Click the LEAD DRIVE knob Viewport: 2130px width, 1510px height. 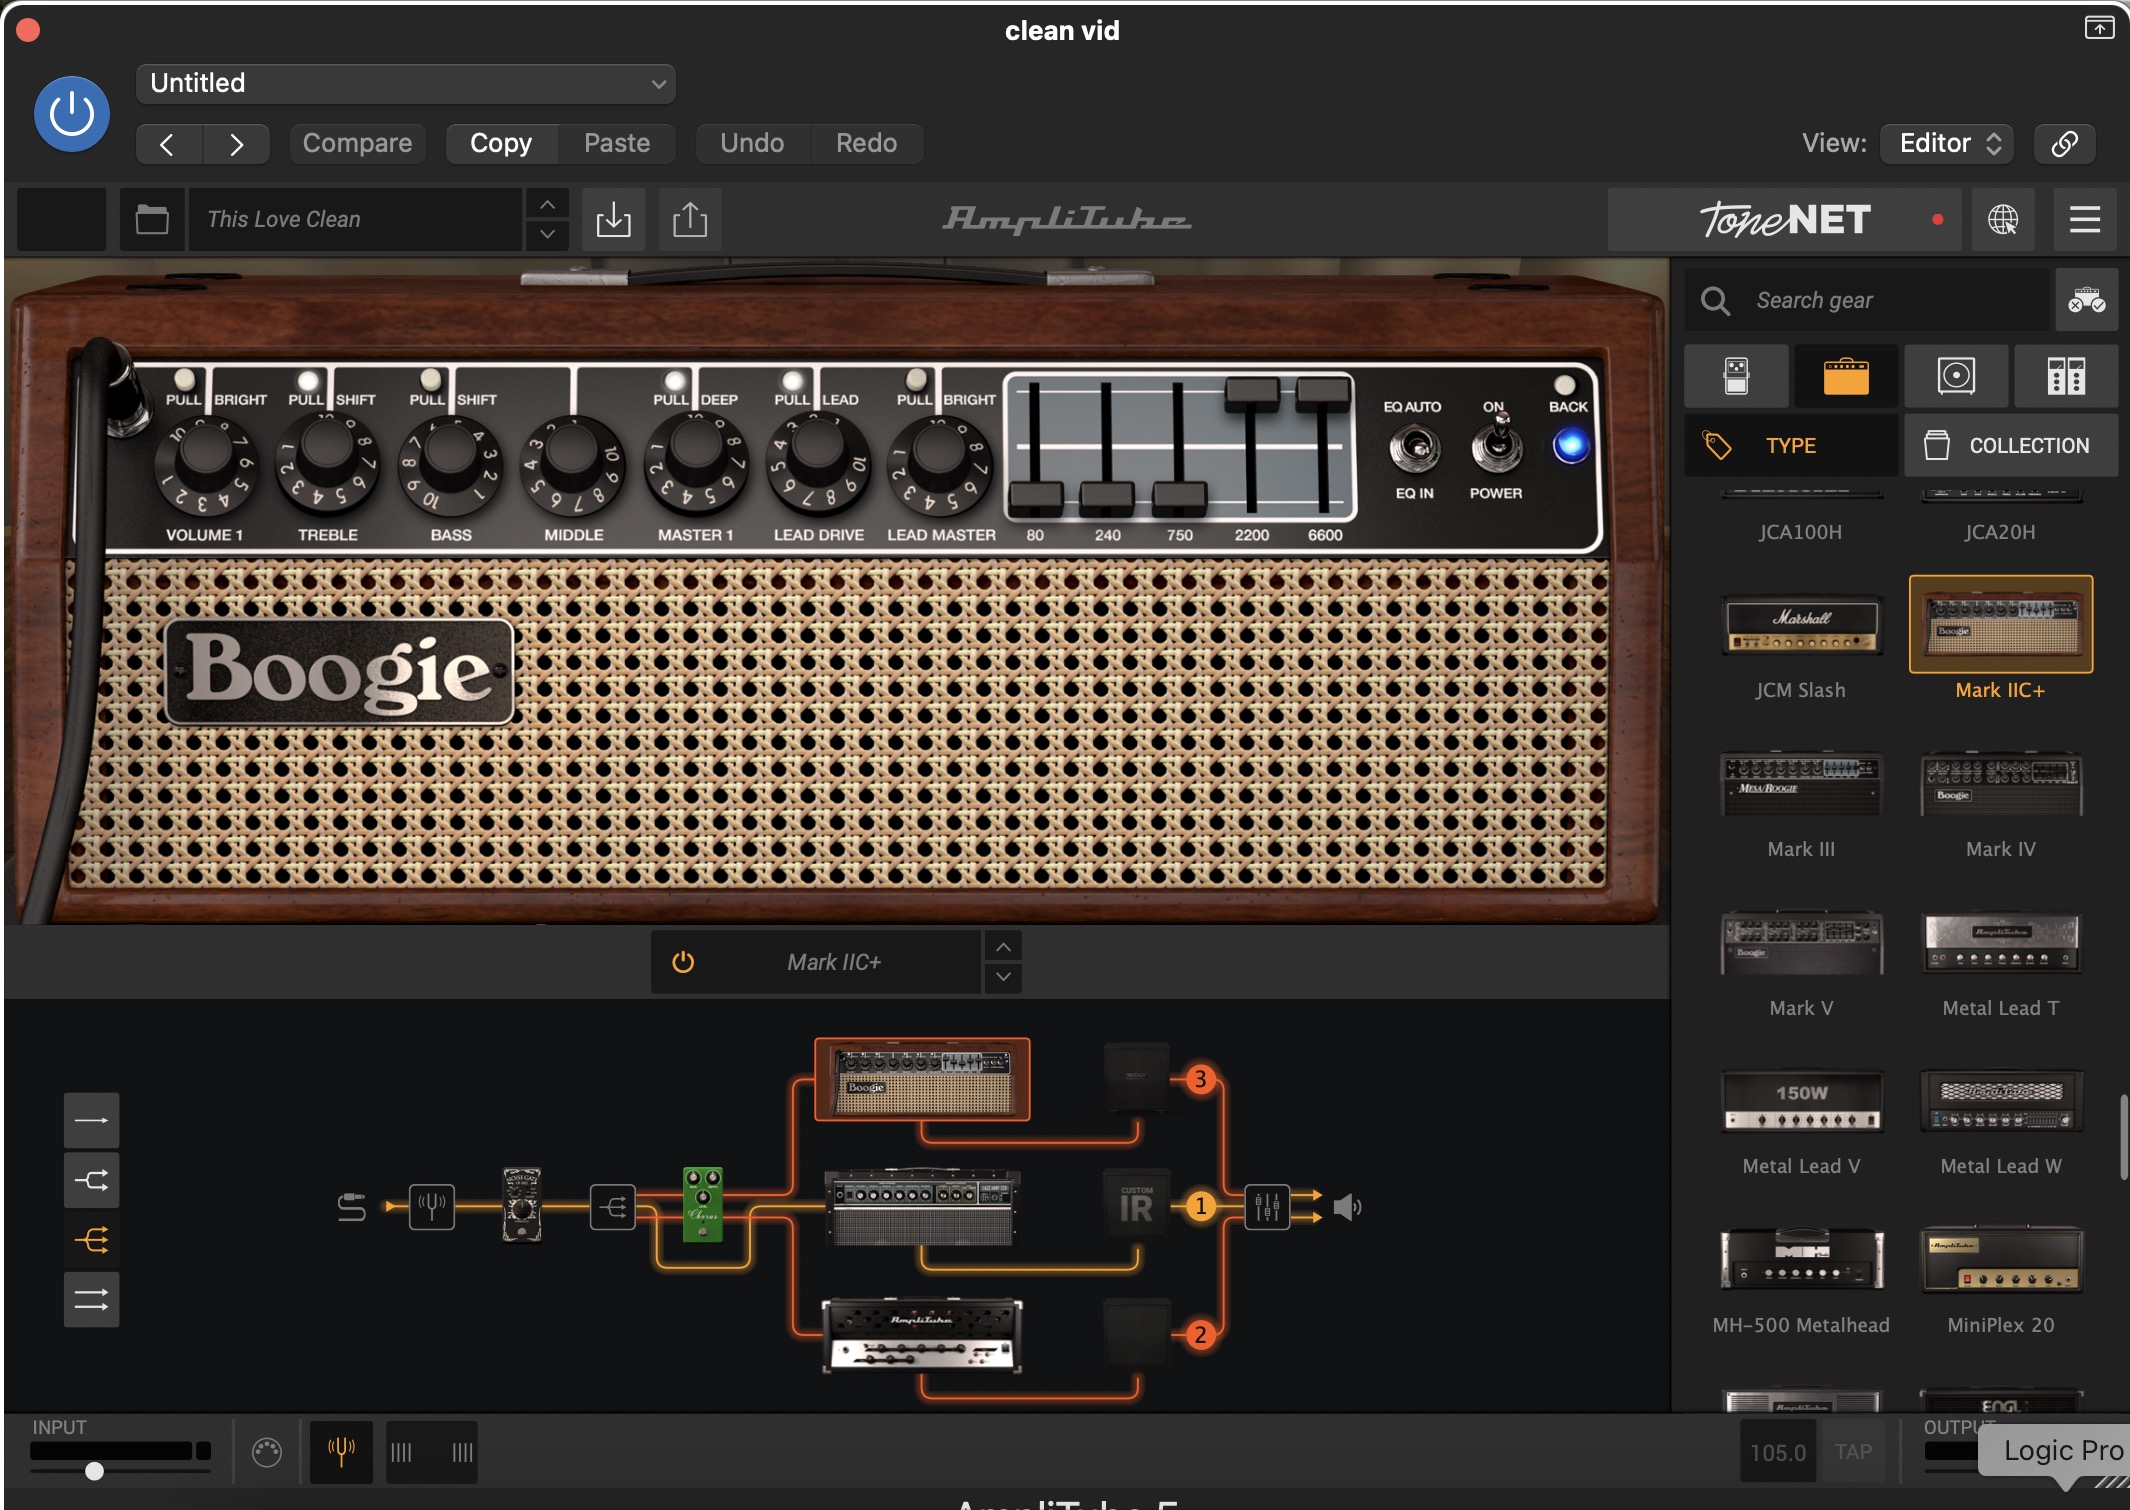coord(818,463)
